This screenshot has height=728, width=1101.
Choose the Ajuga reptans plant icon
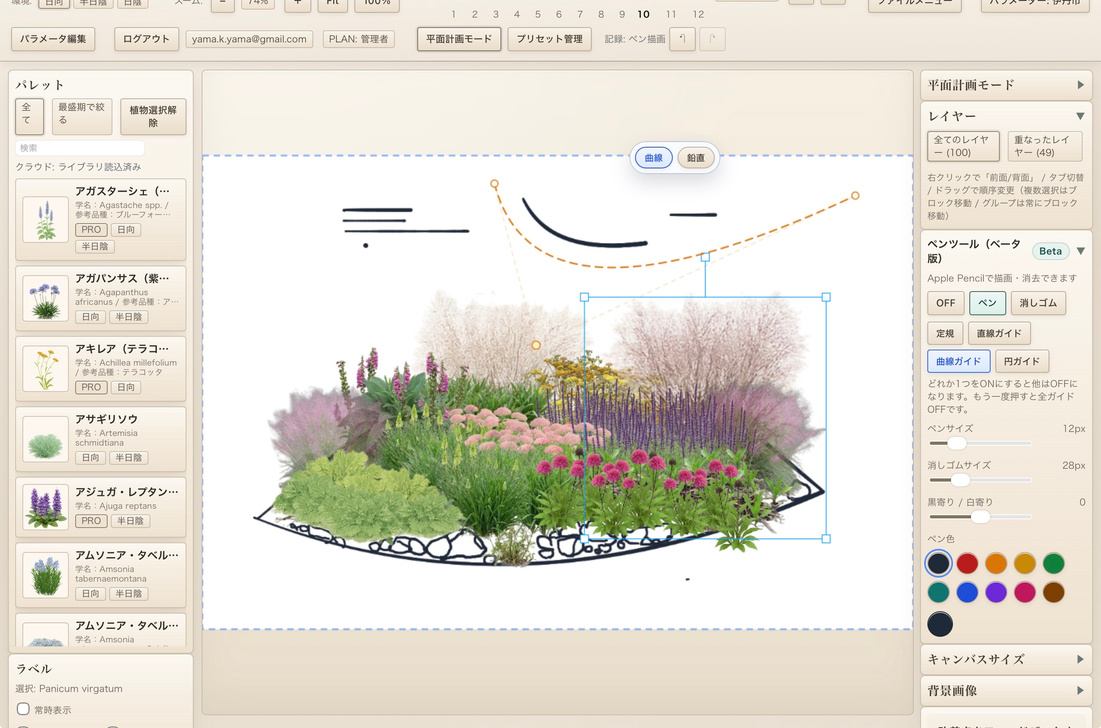pyautogui.click(x=45, y=506)
